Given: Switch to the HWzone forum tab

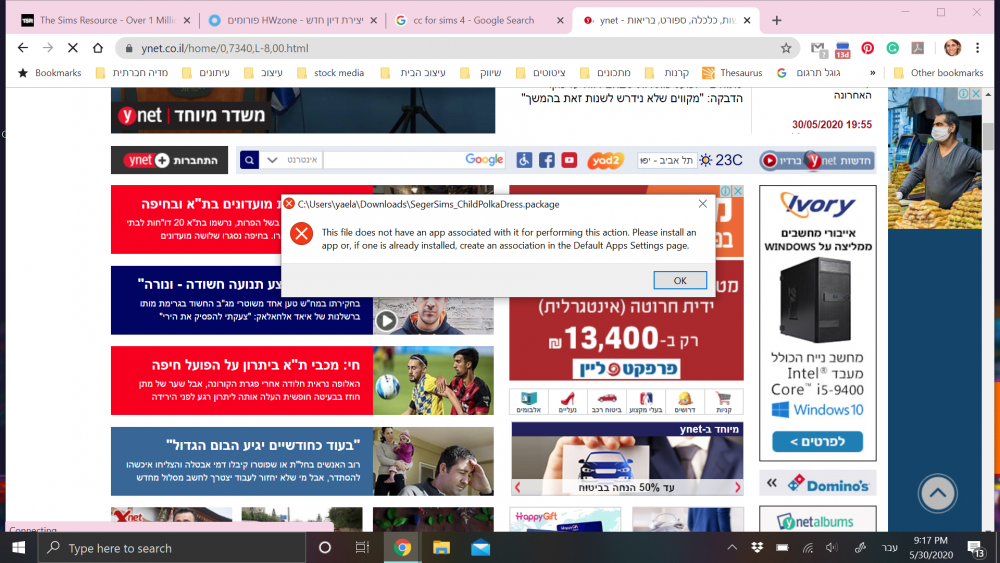Looking at the screenshot, I should (x=293, y=20).
